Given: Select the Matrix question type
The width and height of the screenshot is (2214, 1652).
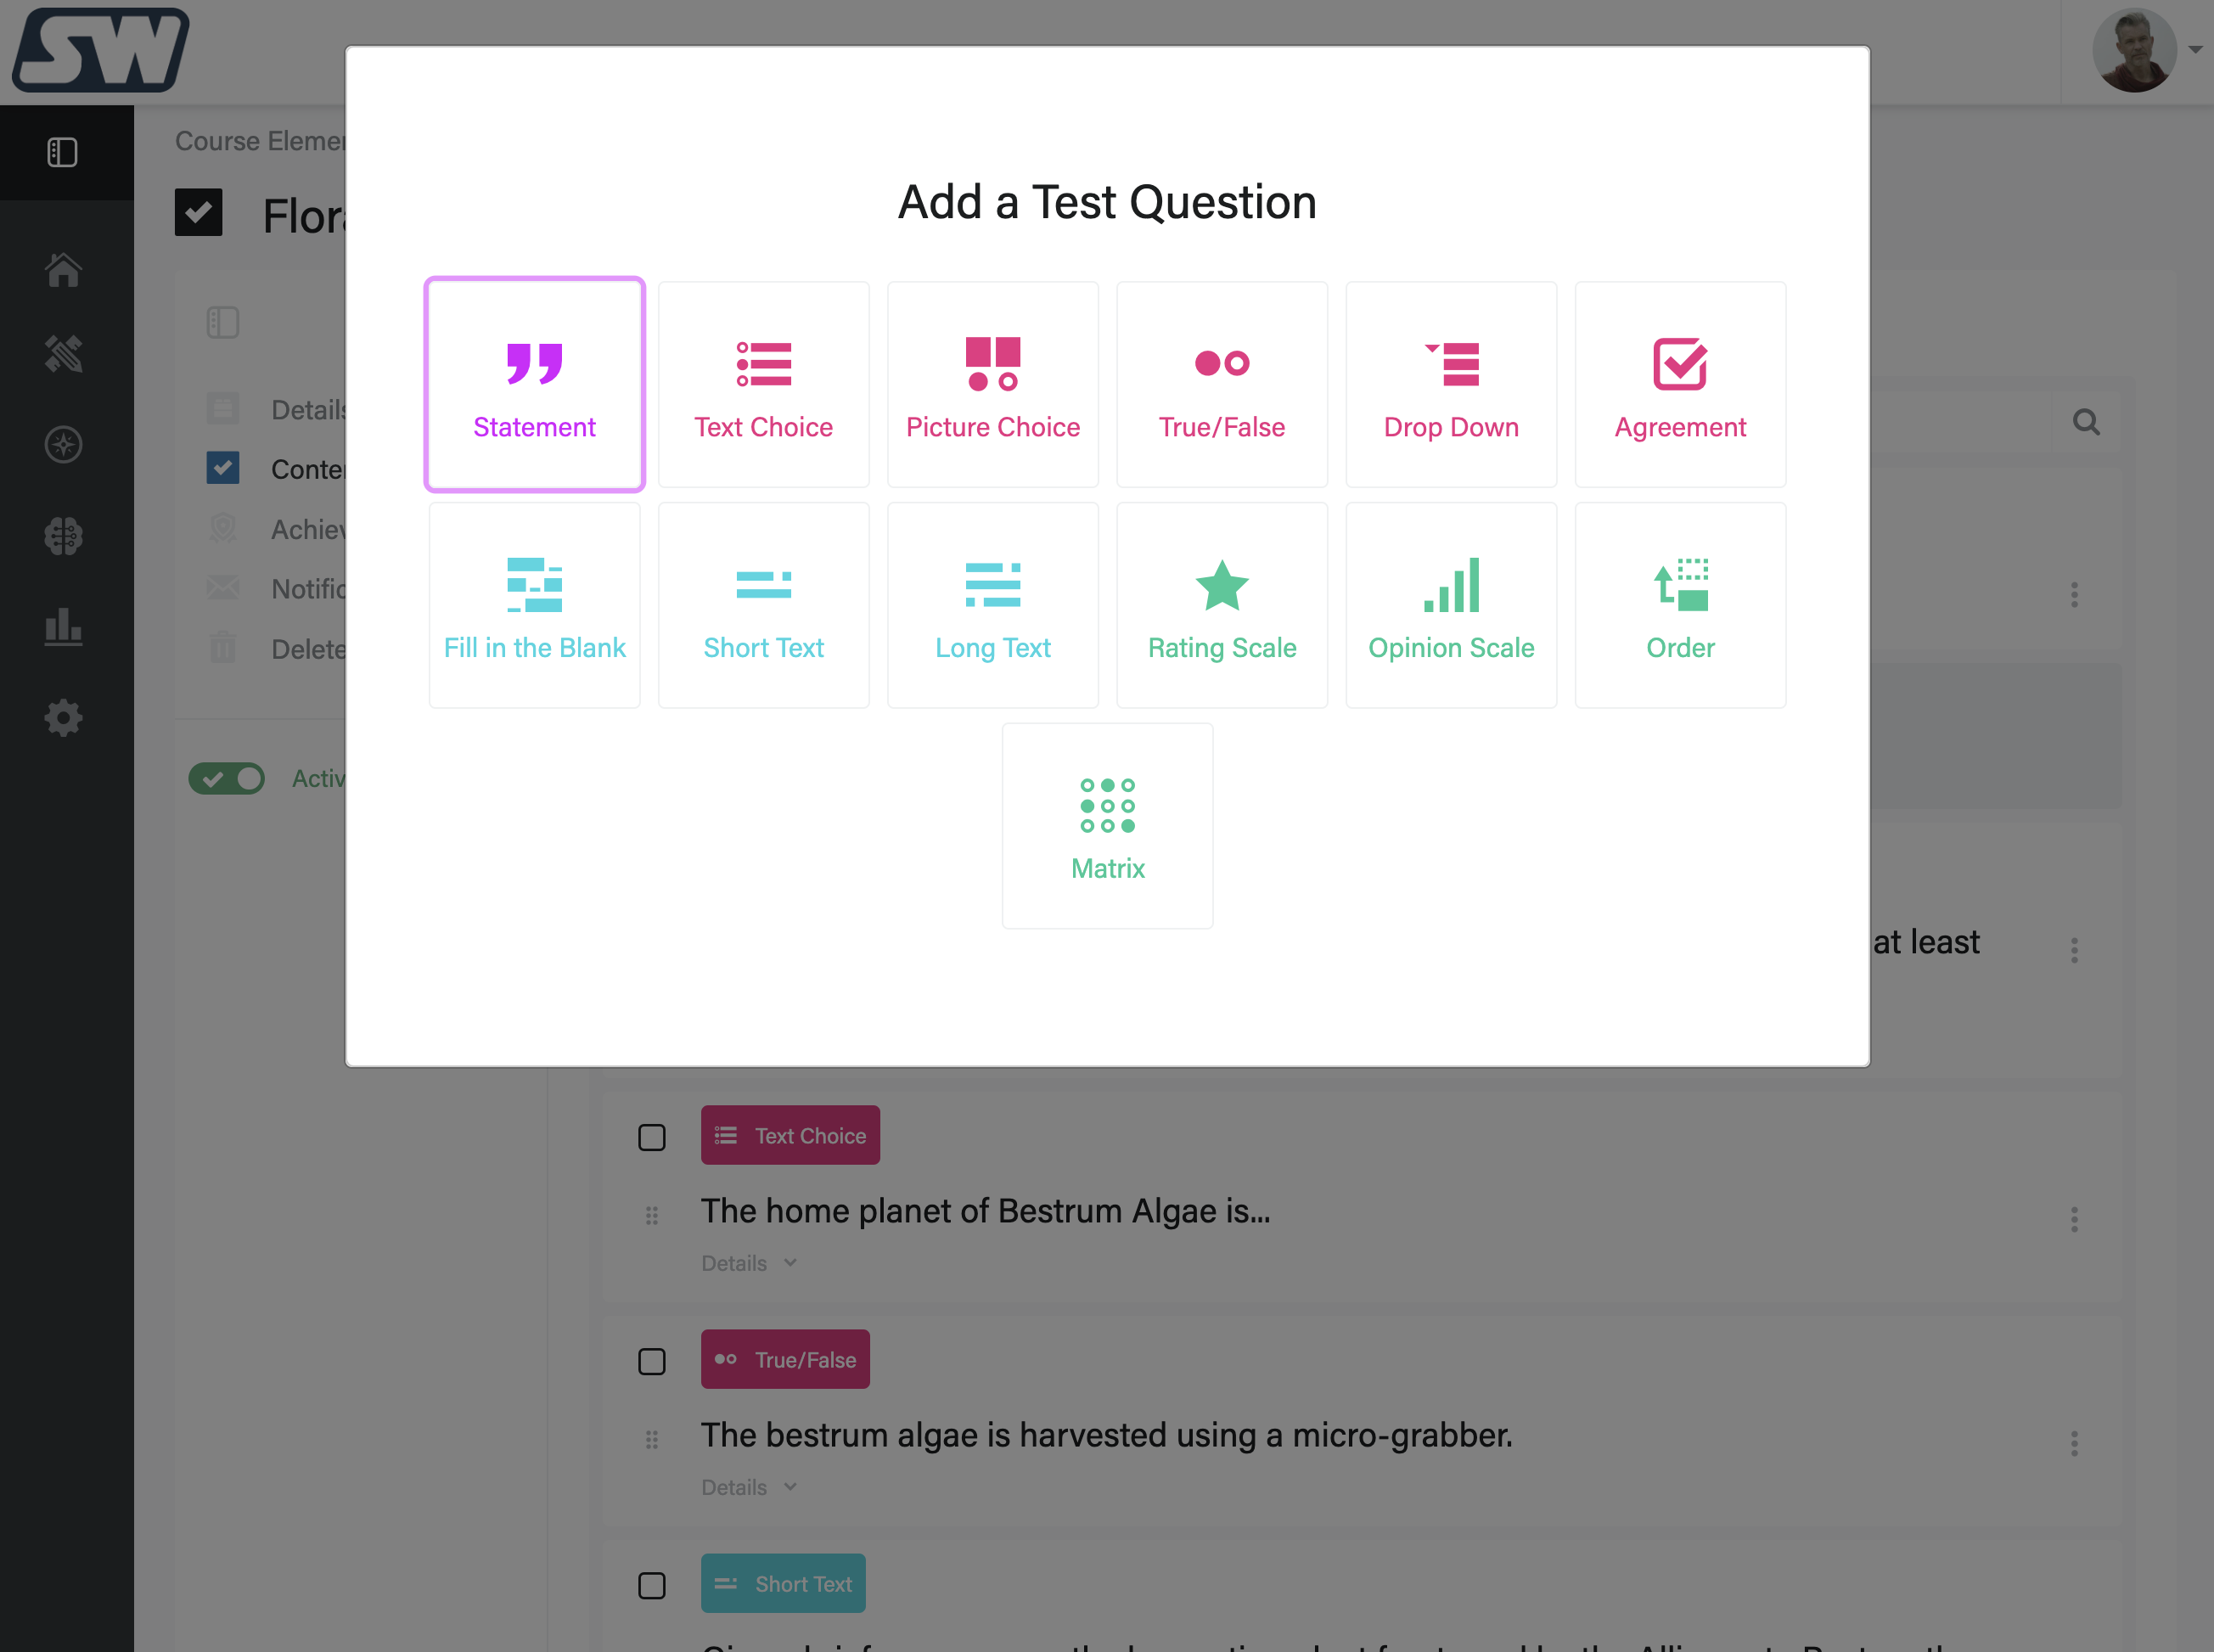Looking at the screenshot, I should 1107,827.
